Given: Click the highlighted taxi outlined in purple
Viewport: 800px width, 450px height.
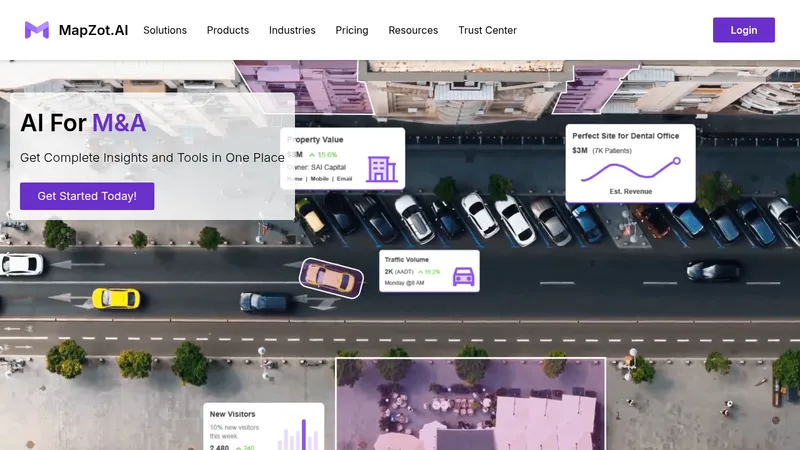Looking at the screenshot, I should 331,278.
